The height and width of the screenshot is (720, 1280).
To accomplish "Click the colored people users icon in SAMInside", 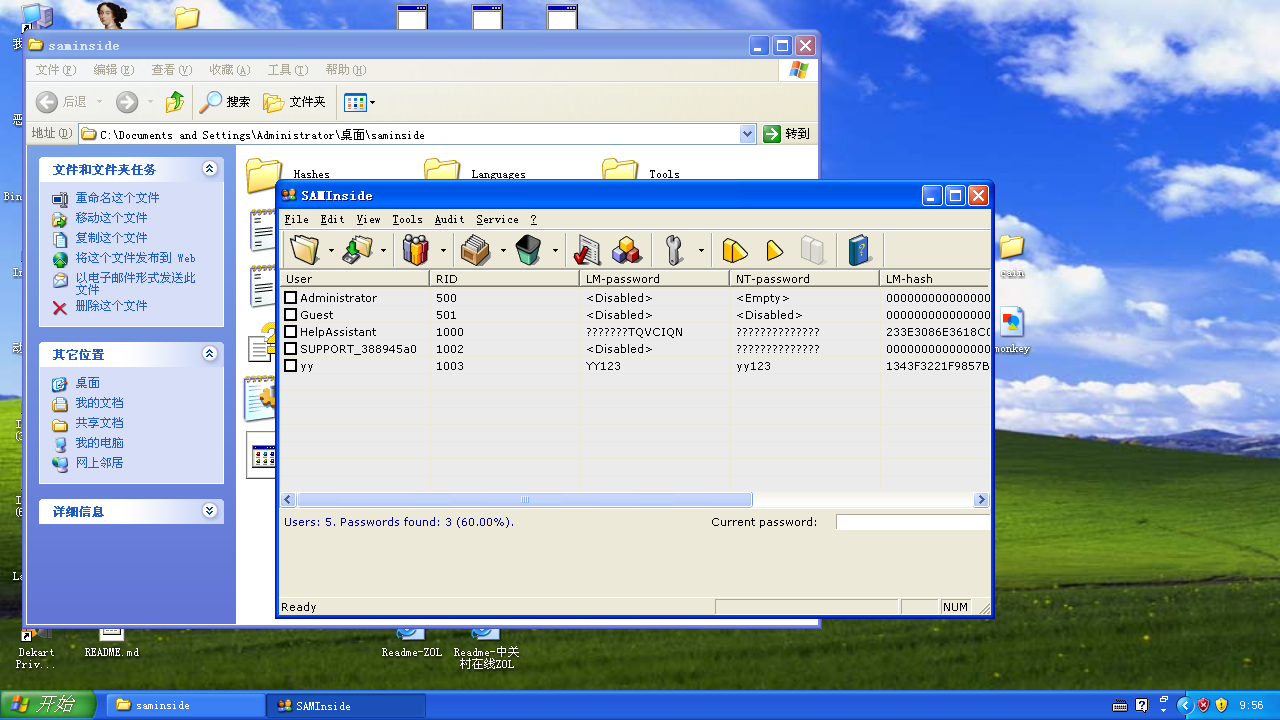I will (416, 250).
